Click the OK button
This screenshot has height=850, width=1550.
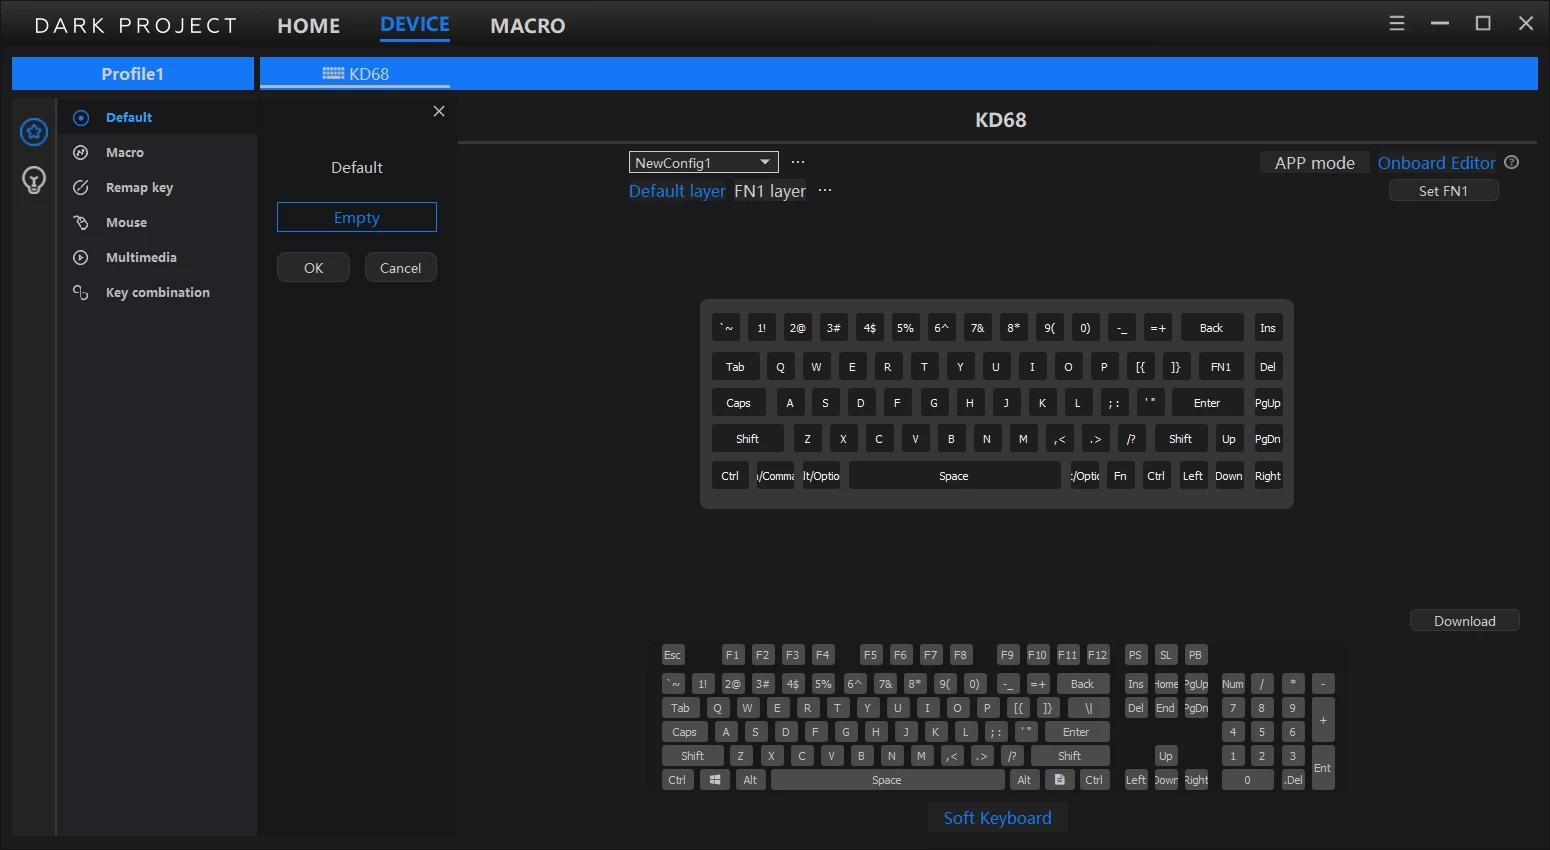tap(314, 268)
